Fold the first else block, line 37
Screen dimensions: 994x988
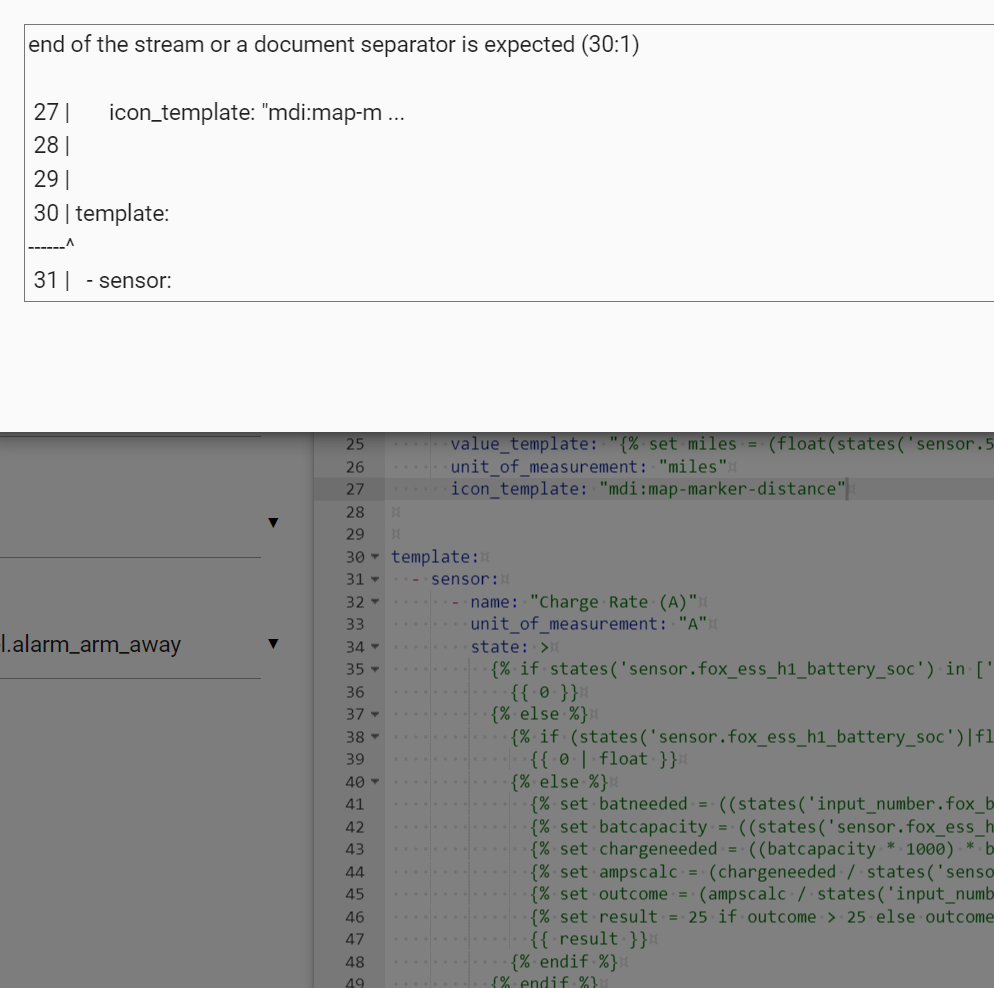pyautogui.click(x=376, y=714)
